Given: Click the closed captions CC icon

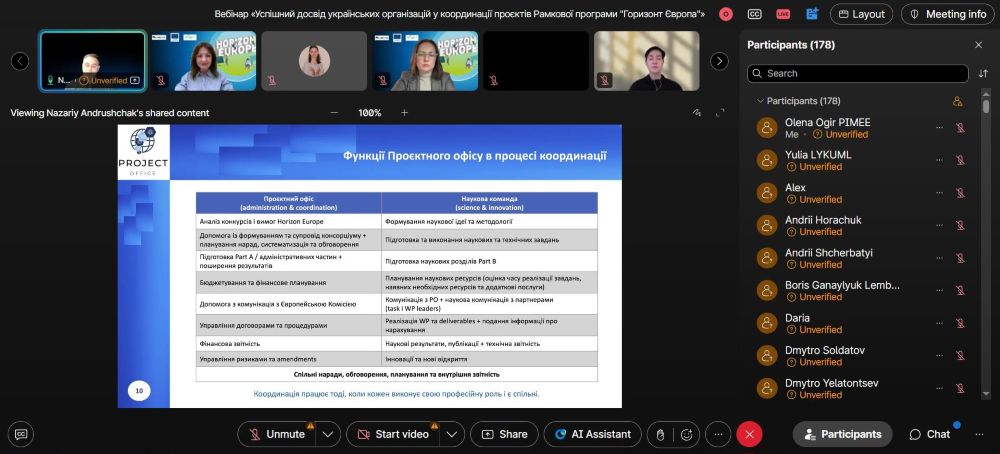Looking at the screenshot, I should pos(755,14).
